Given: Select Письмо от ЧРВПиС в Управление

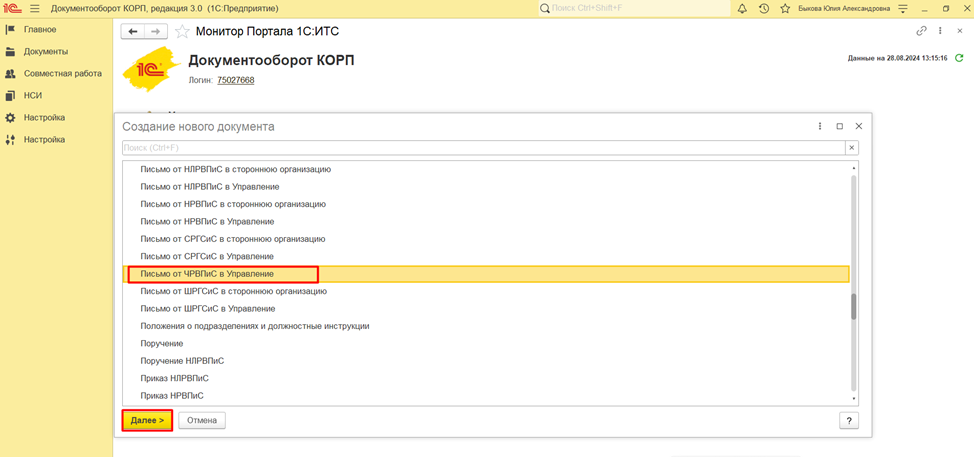Looking at the screenshot, I should click(x=486, y=274).
